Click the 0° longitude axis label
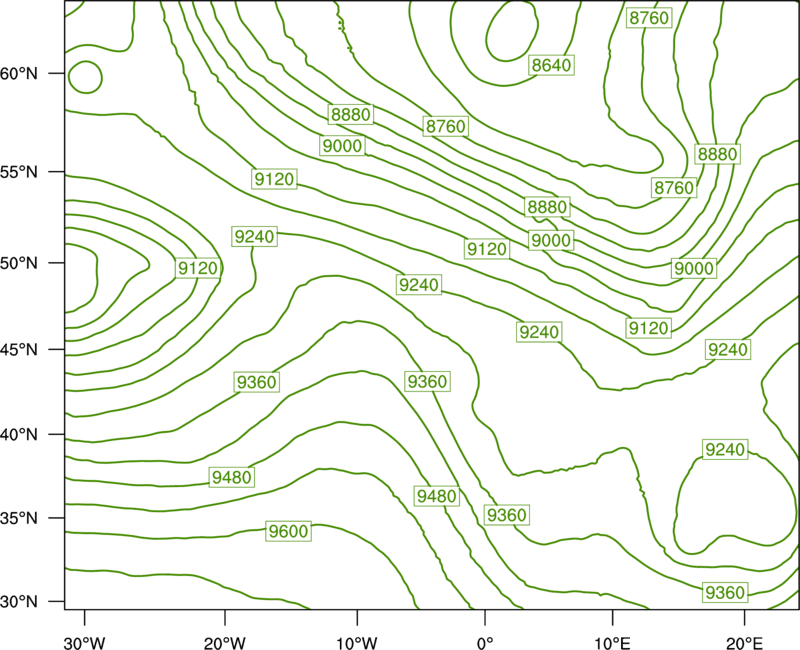800x650 pixels. 485,643
